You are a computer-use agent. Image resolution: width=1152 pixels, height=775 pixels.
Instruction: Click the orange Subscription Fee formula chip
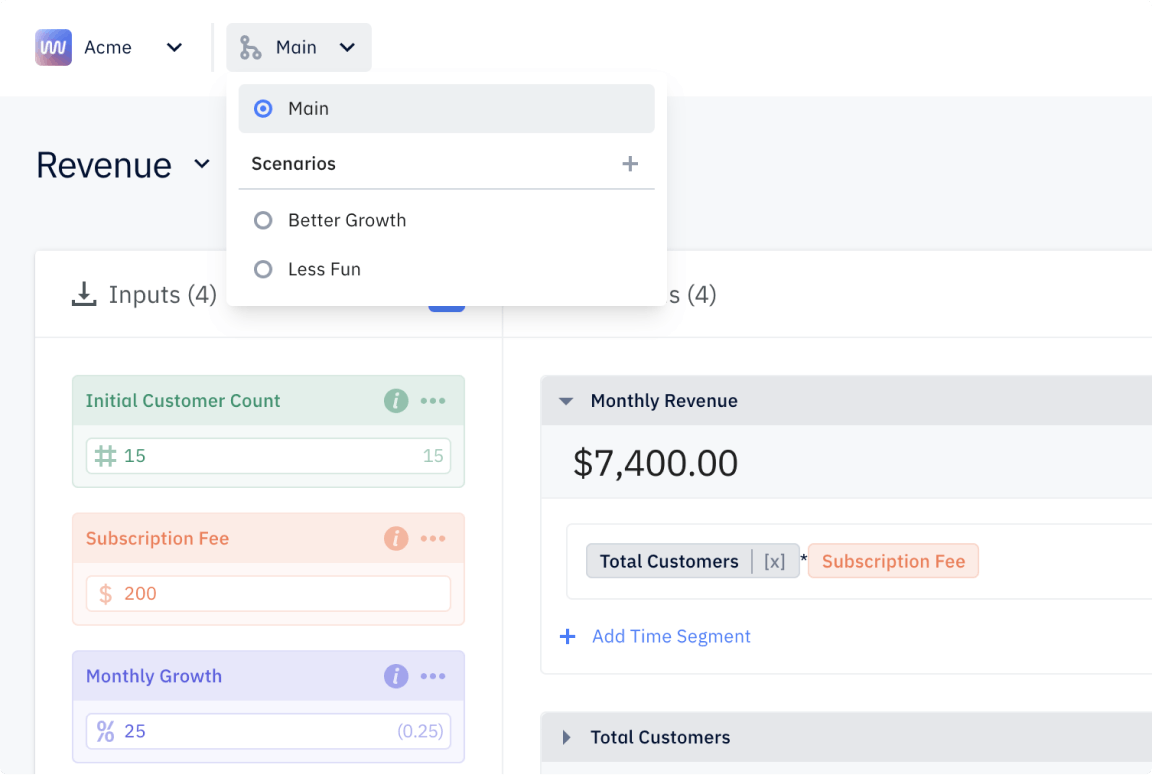(893, 561)
